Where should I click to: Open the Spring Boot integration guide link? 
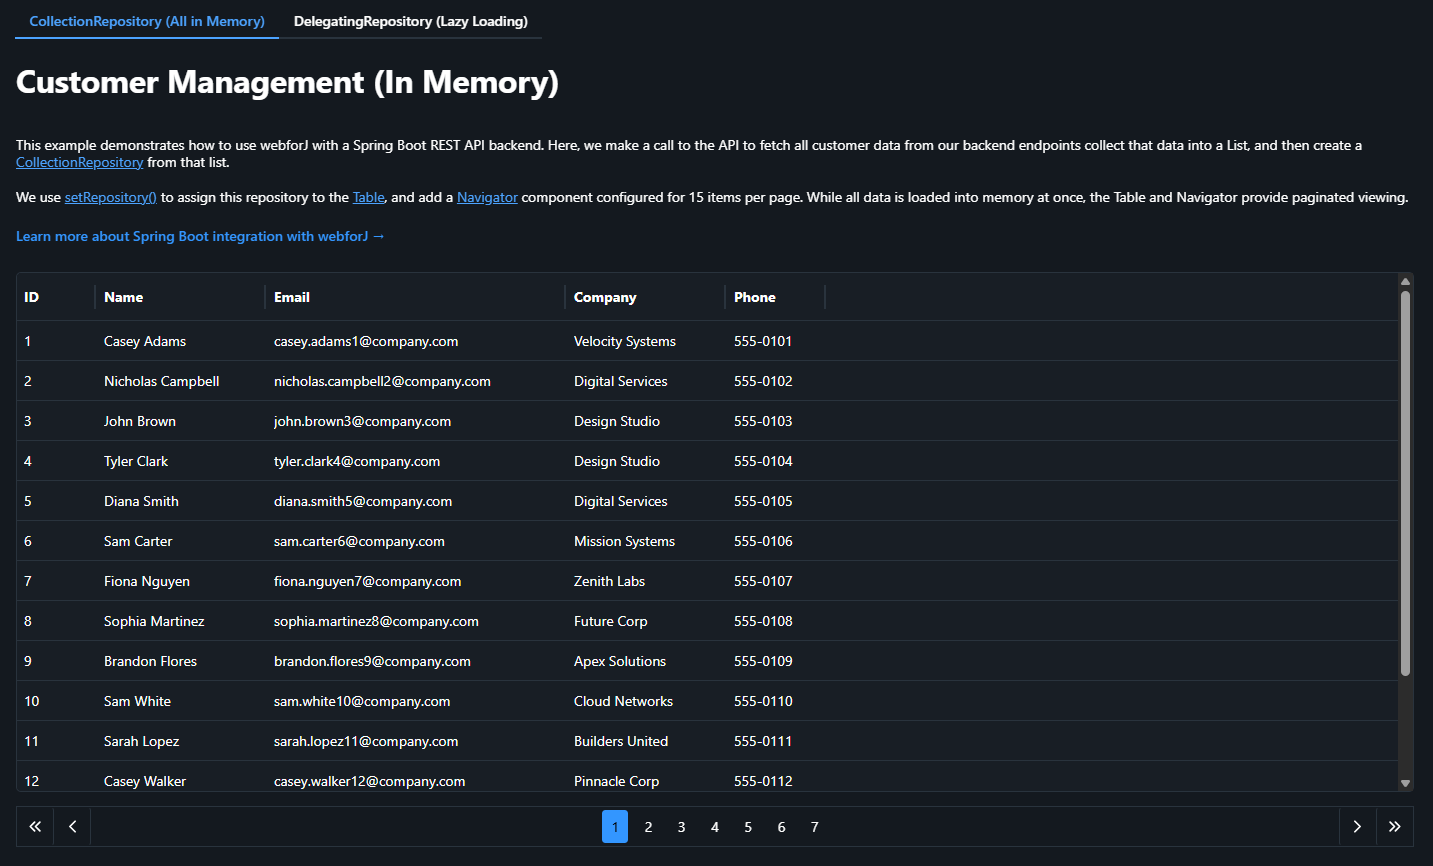[x=200, y=236]
